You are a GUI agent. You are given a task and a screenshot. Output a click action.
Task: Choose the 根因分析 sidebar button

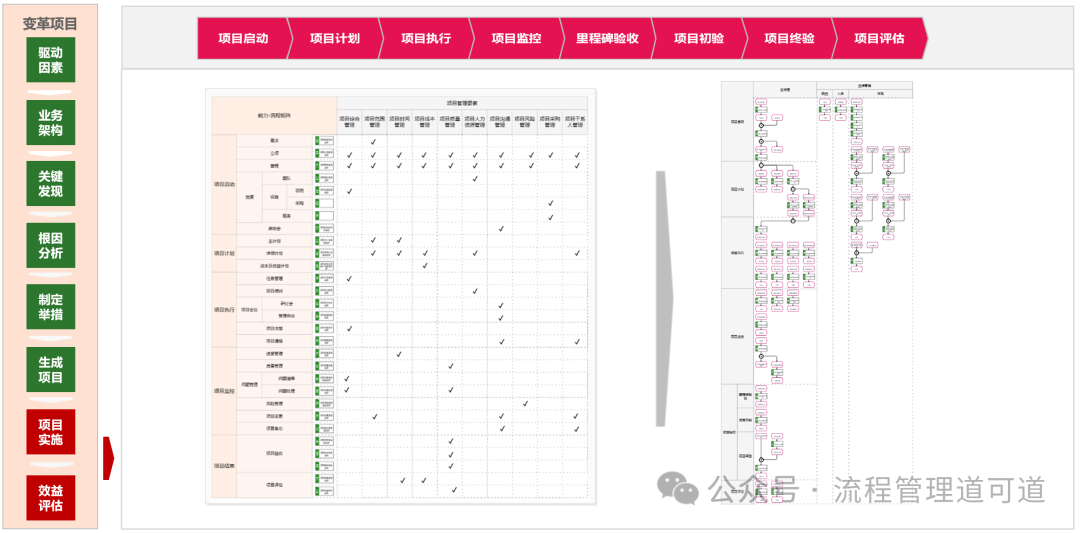51,245
